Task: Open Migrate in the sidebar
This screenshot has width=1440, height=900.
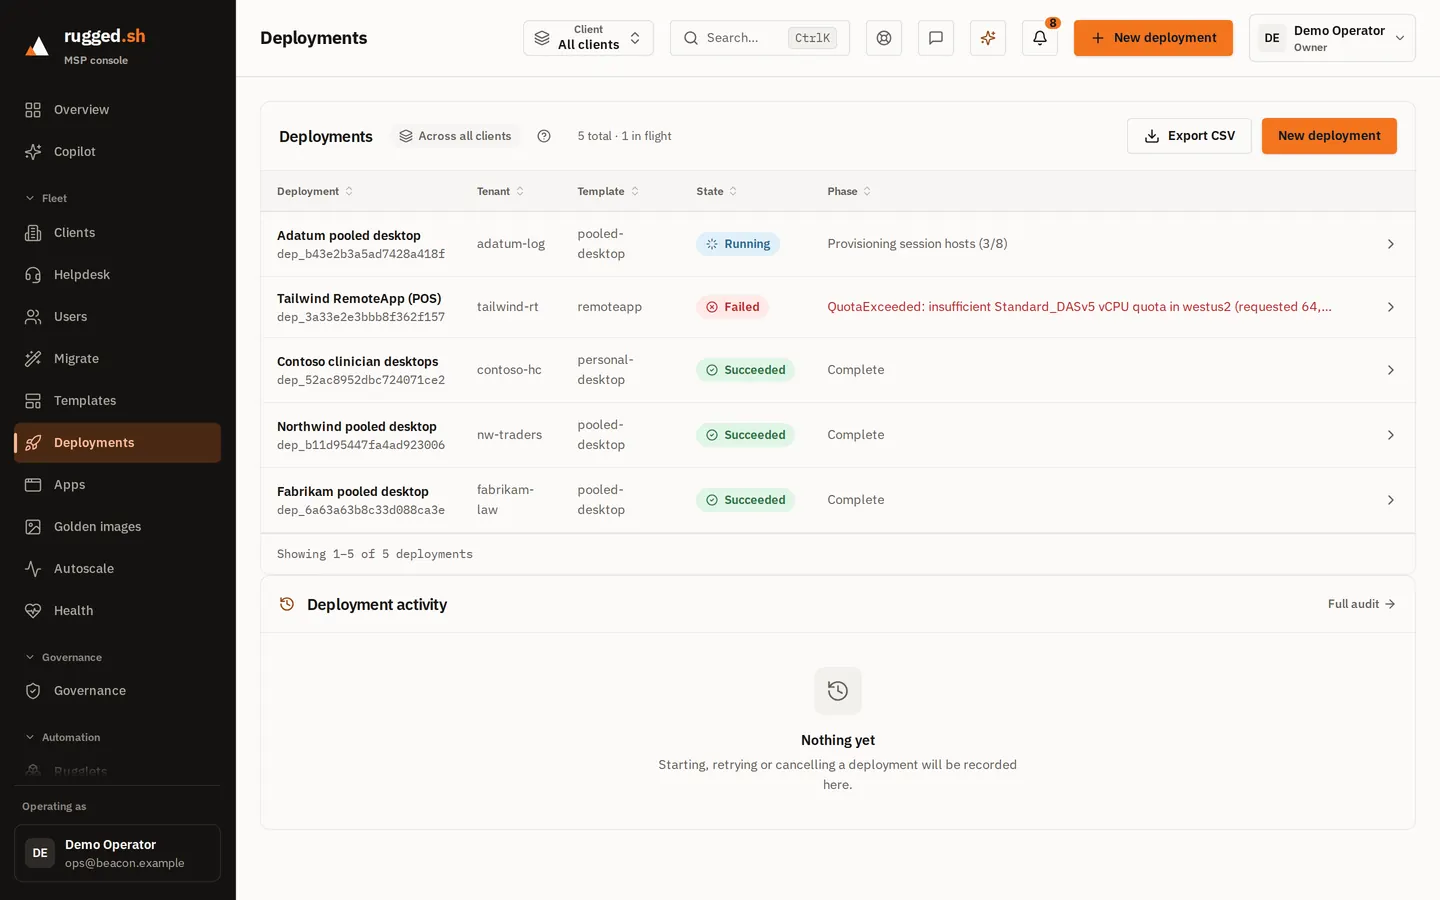Action: [117, 359]
